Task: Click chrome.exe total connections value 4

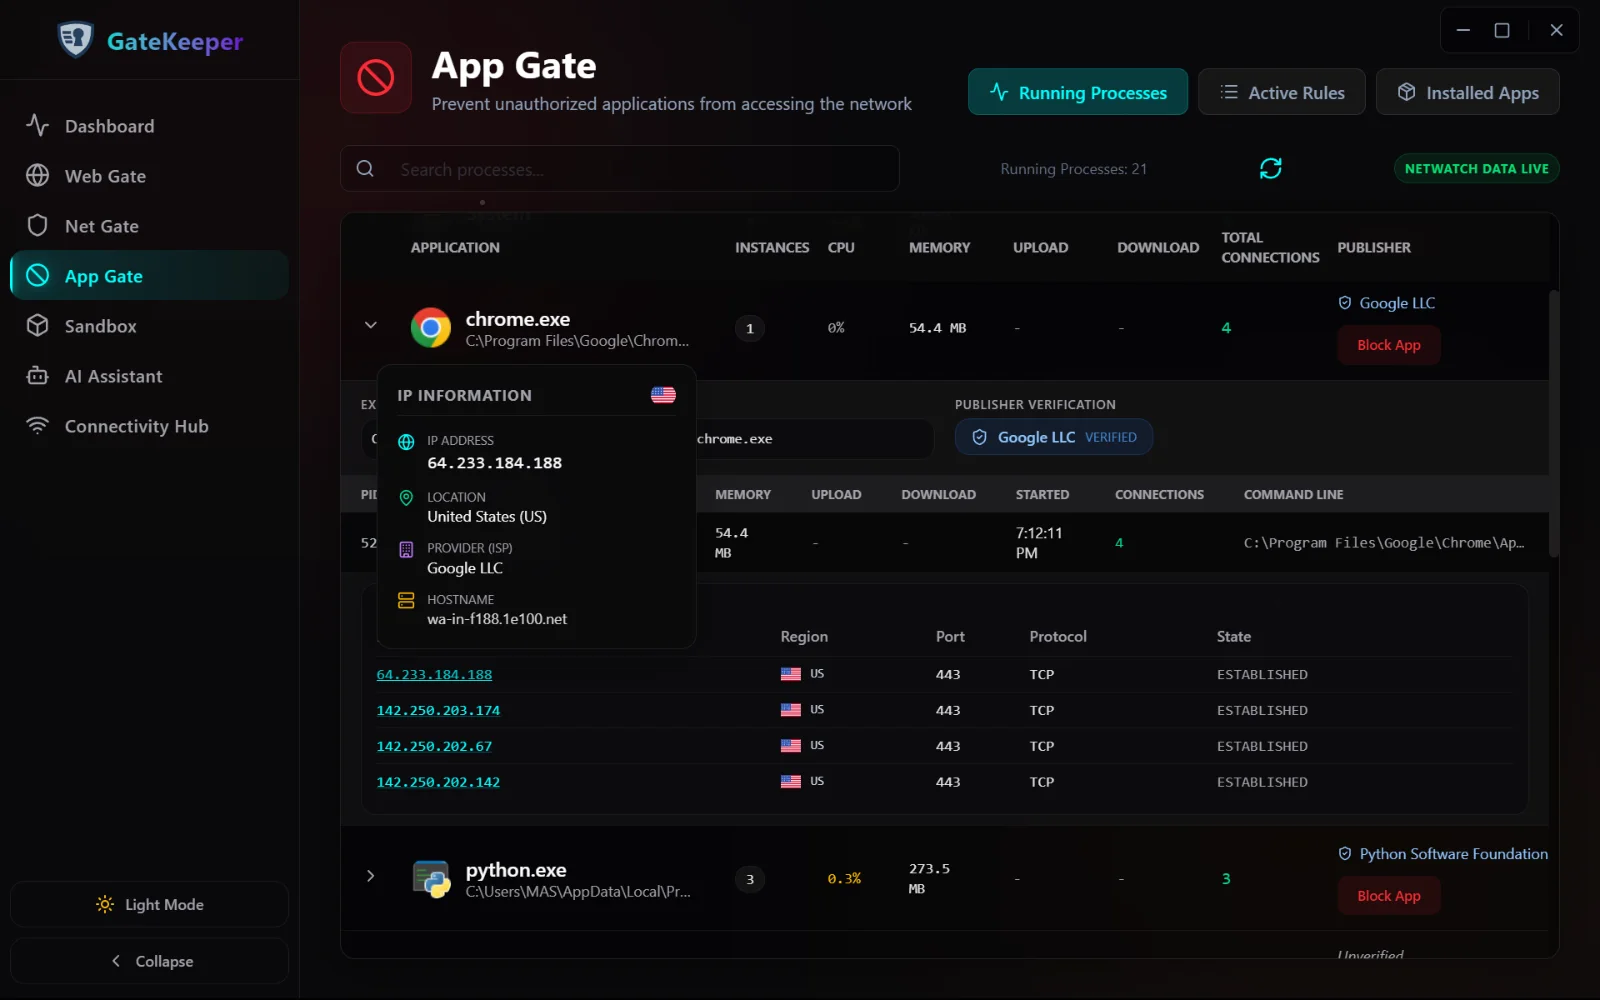Action: coord(1226,328)
